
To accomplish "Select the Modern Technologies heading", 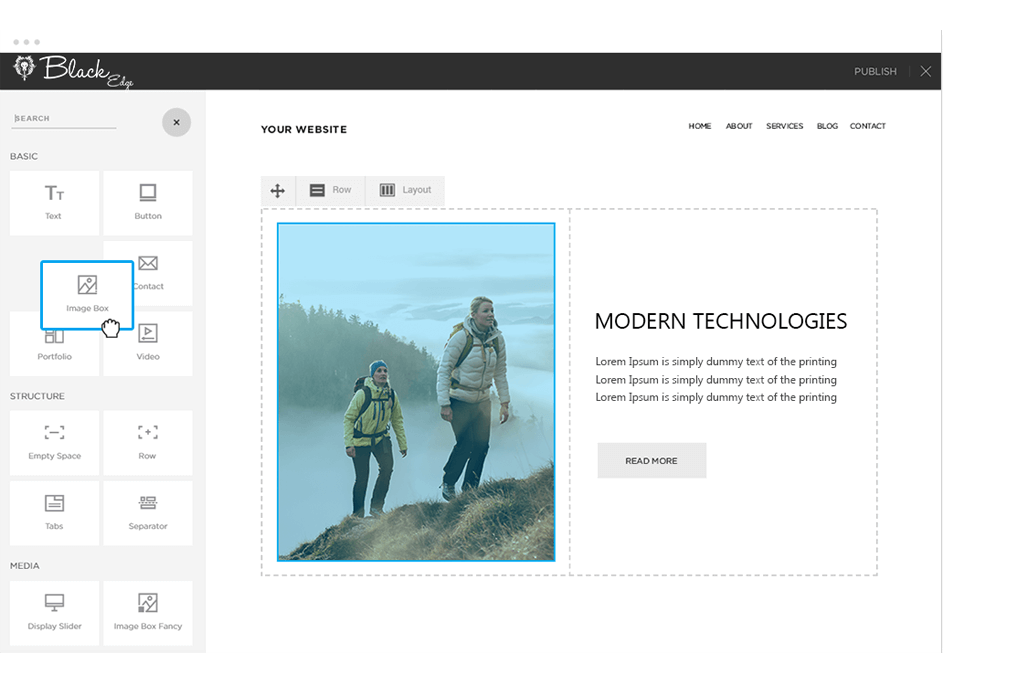I will click(721, 321).
